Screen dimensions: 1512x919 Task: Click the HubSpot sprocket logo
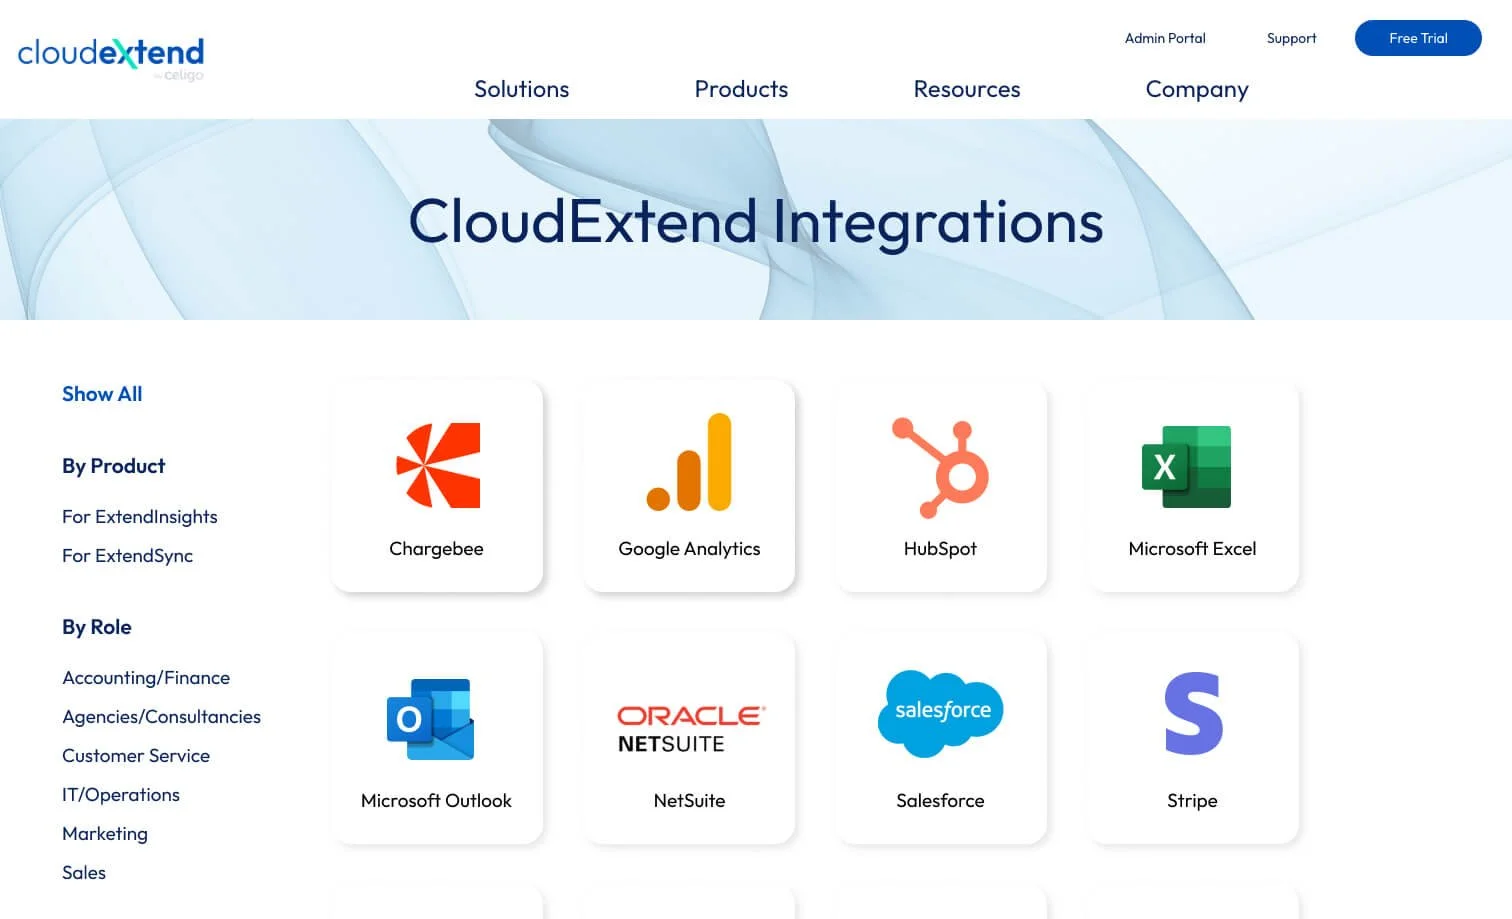(x=940, y=467)
